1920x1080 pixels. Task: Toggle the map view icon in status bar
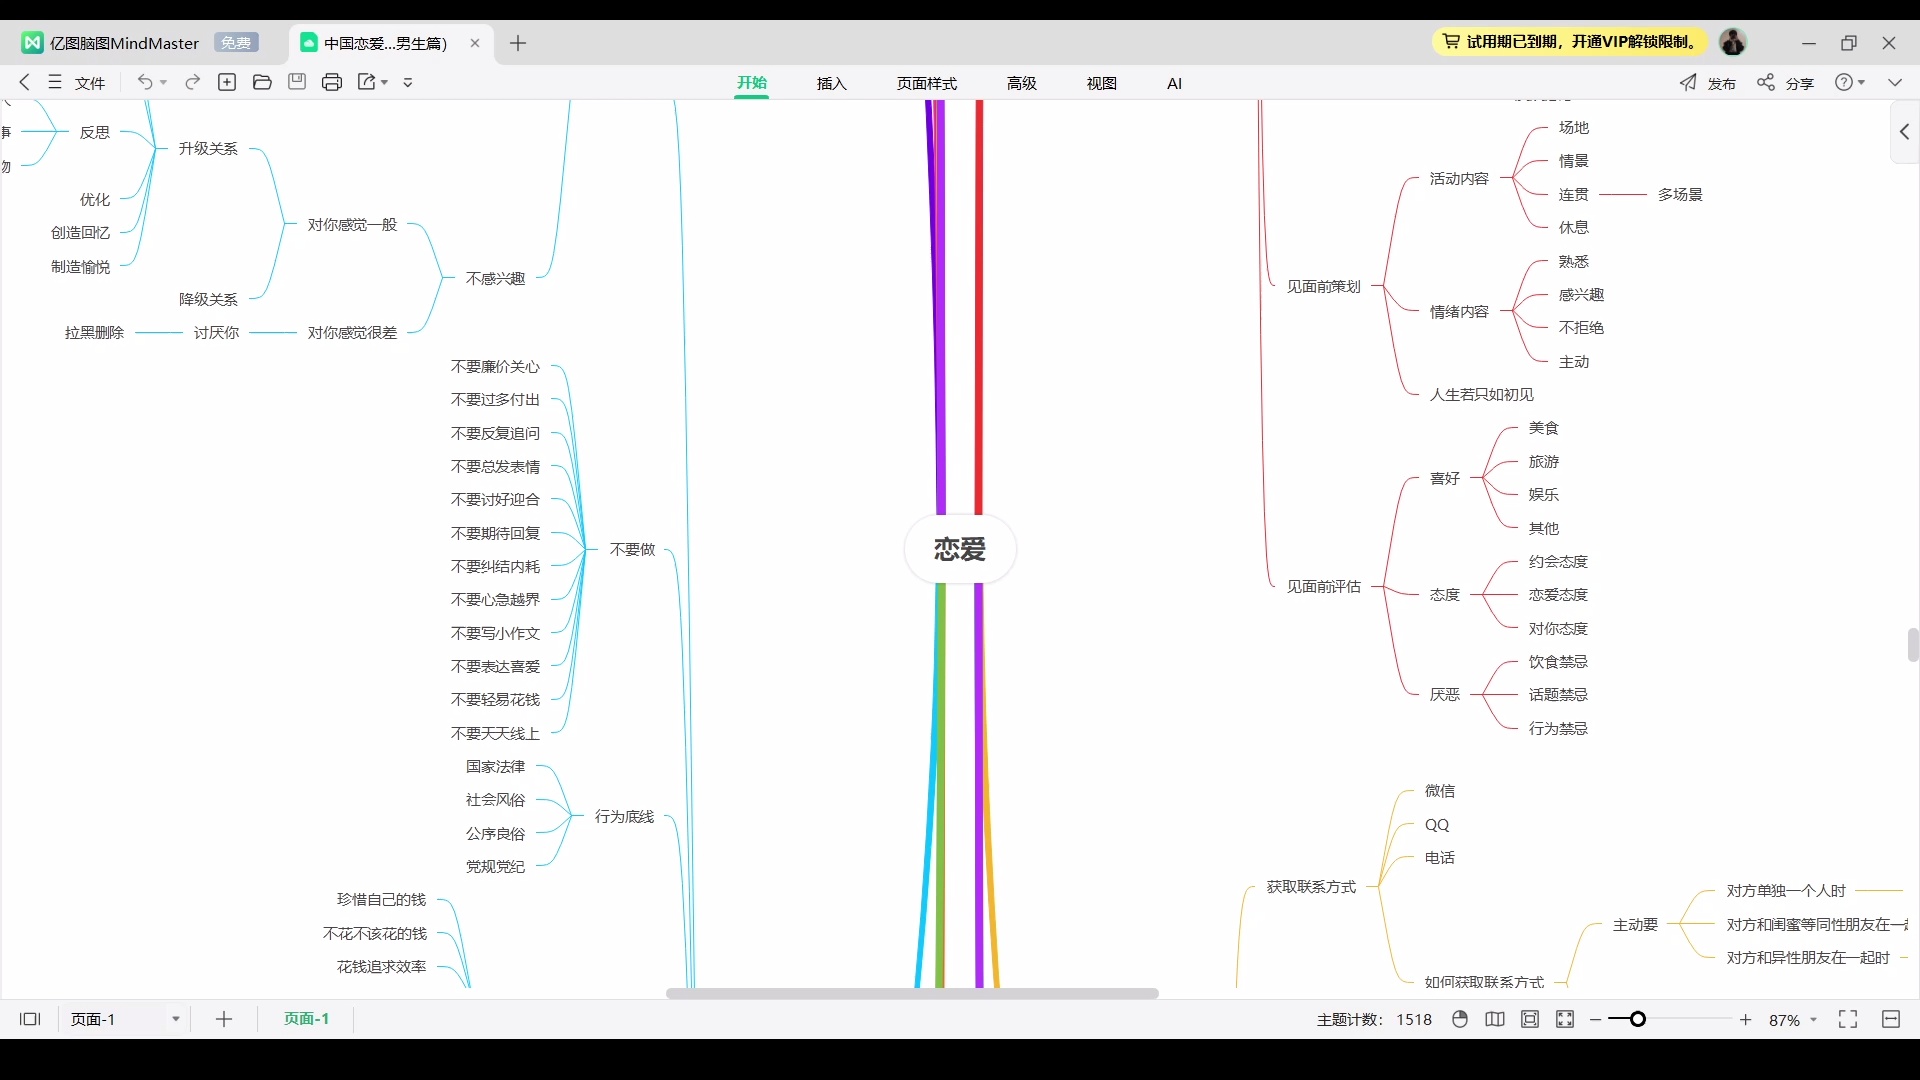(1495, 1019)
